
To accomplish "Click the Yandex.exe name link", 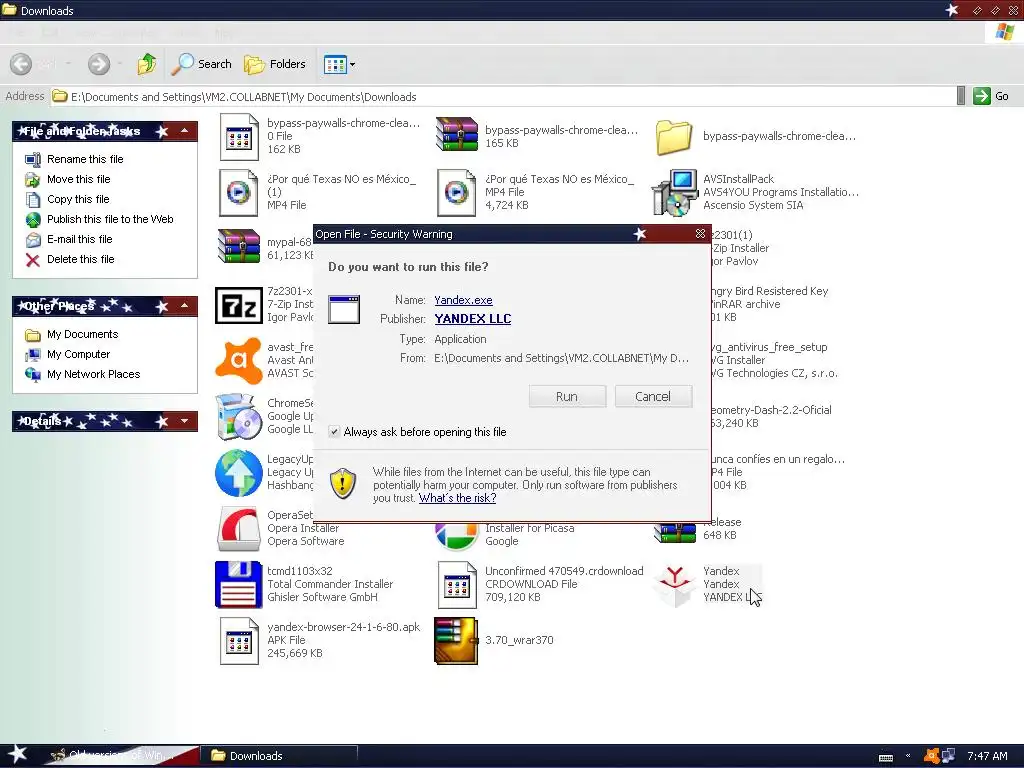I will [463, 300].
